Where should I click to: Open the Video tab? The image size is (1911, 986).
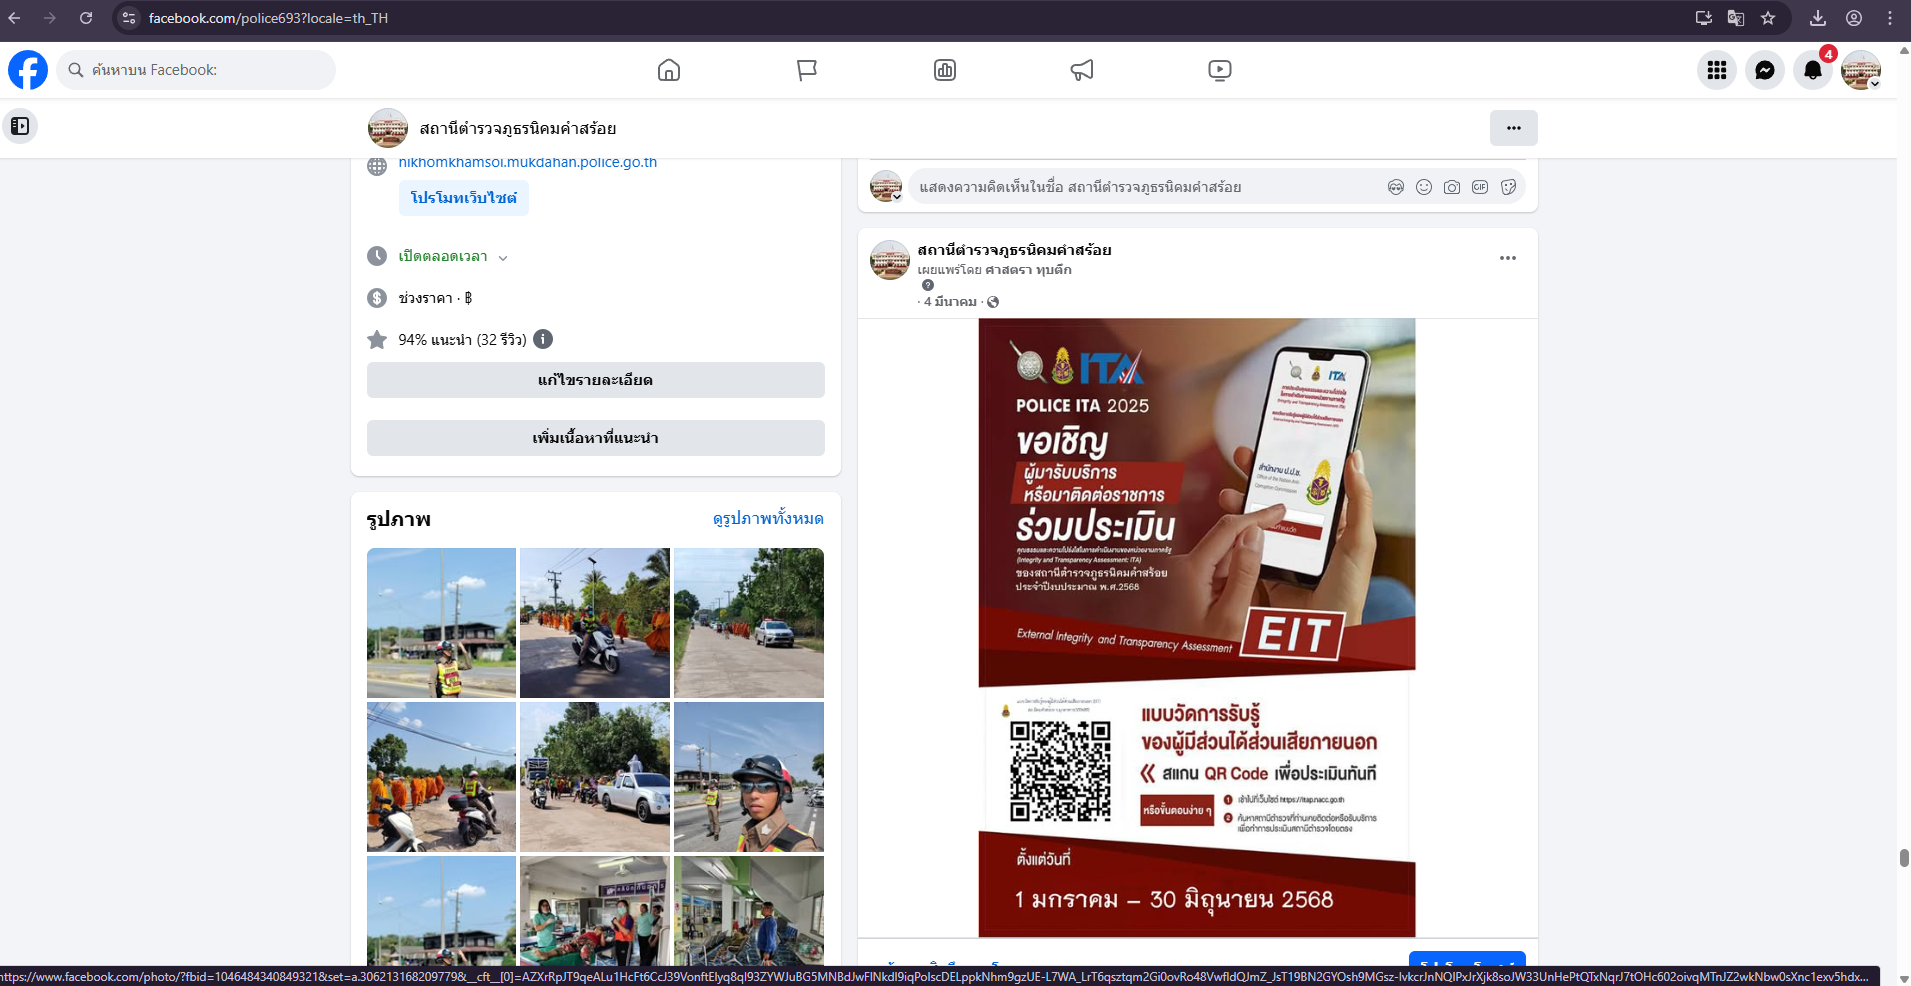point(1219,70)
